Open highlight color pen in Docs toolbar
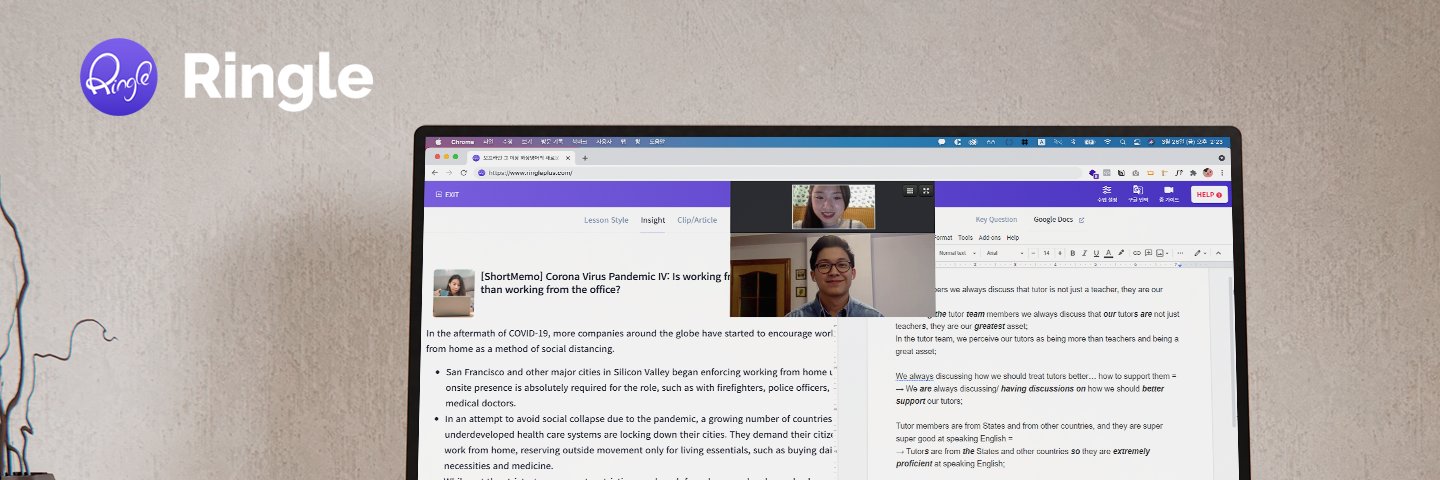1440x480 pixels. tap(1121, 253)
